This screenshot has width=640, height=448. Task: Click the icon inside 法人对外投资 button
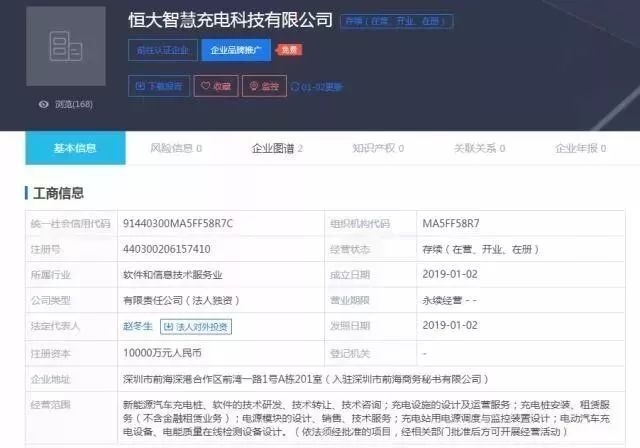[168, 327]
